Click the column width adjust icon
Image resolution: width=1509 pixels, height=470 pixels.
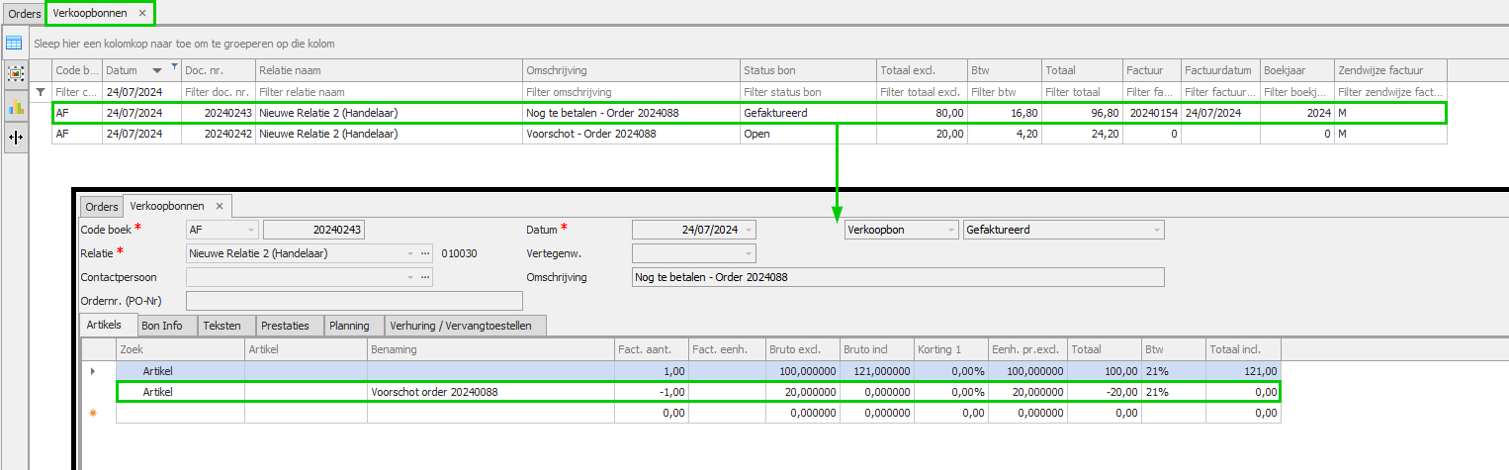(14, 137)
